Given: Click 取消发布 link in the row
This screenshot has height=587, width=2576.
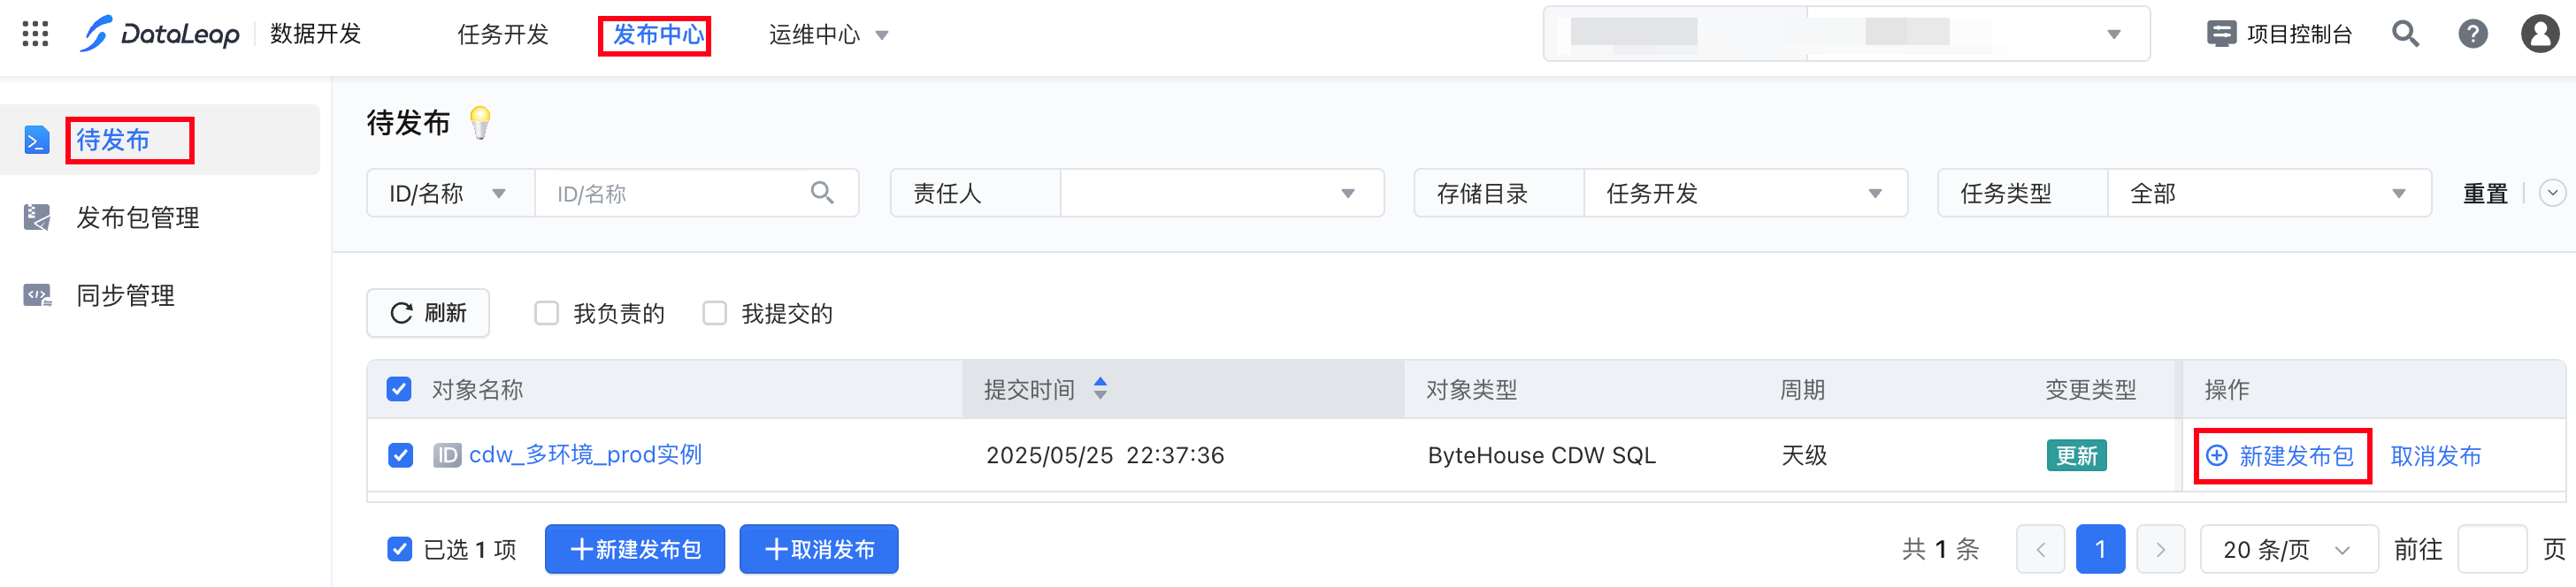Looking at the screenshot, I should click(x=2436, y=456).
